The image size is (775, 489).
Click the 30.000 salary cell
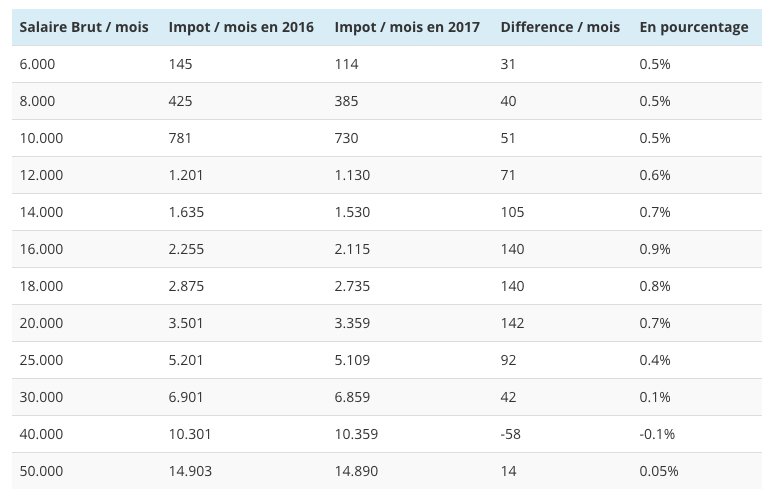41,397
